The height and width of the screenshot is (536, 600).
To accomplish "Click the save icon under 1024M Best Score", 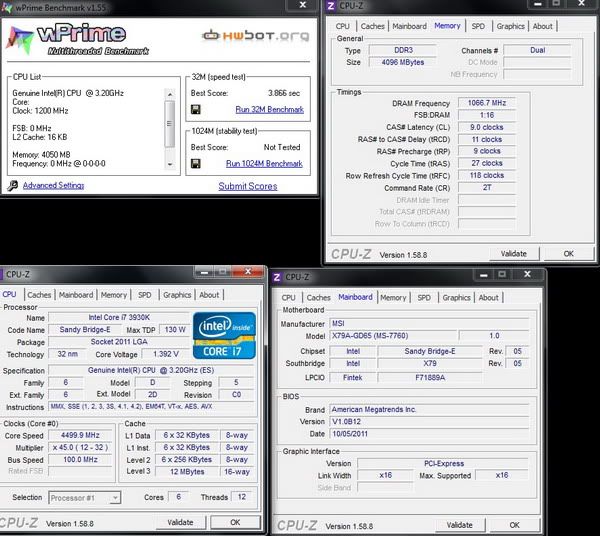I will (196, 164).
